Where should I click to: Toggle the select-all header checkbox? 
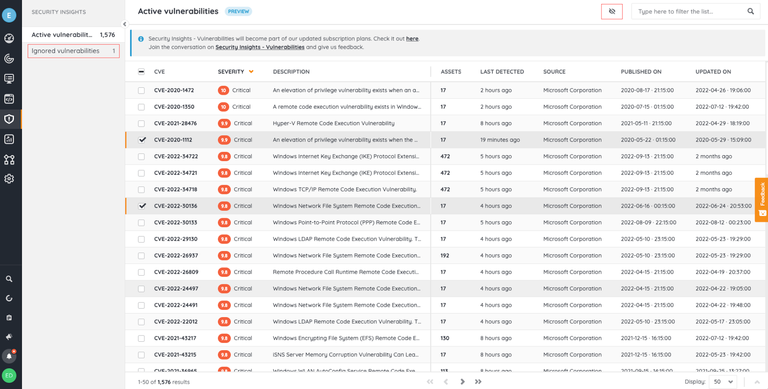tap(142, 72)
